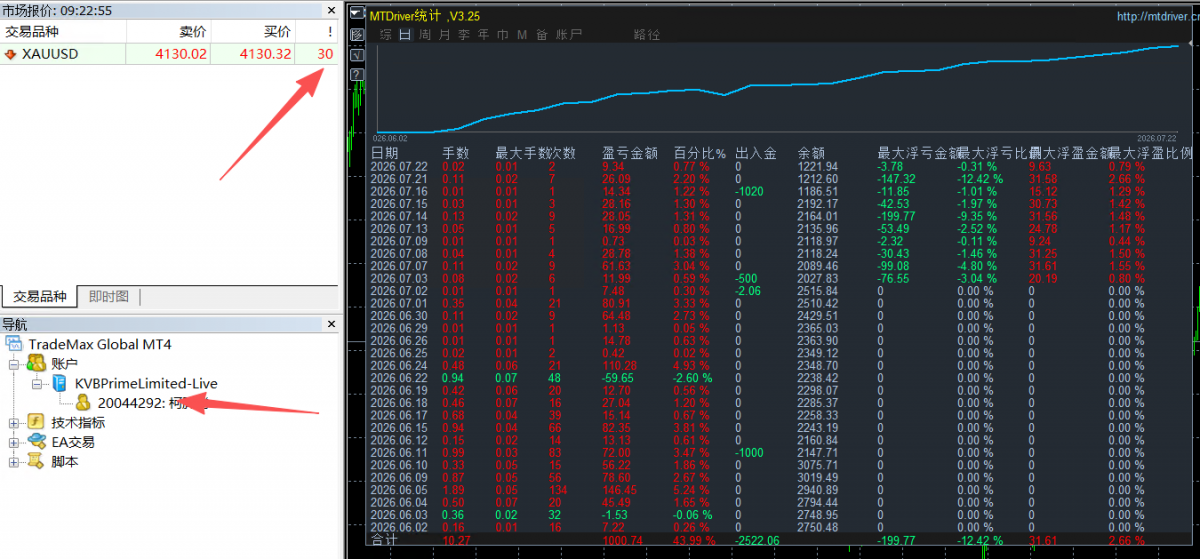Click the KVBPrimeLimited-Live server icon

(x=61, y=383)
